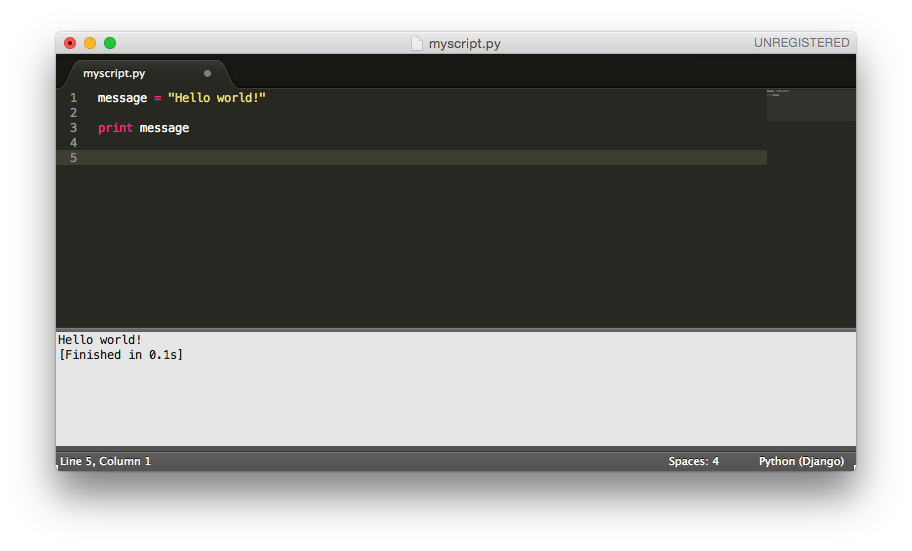Click the print keyword on line 3
This screenshot has height=551, width=912.
tap(115, 128)
